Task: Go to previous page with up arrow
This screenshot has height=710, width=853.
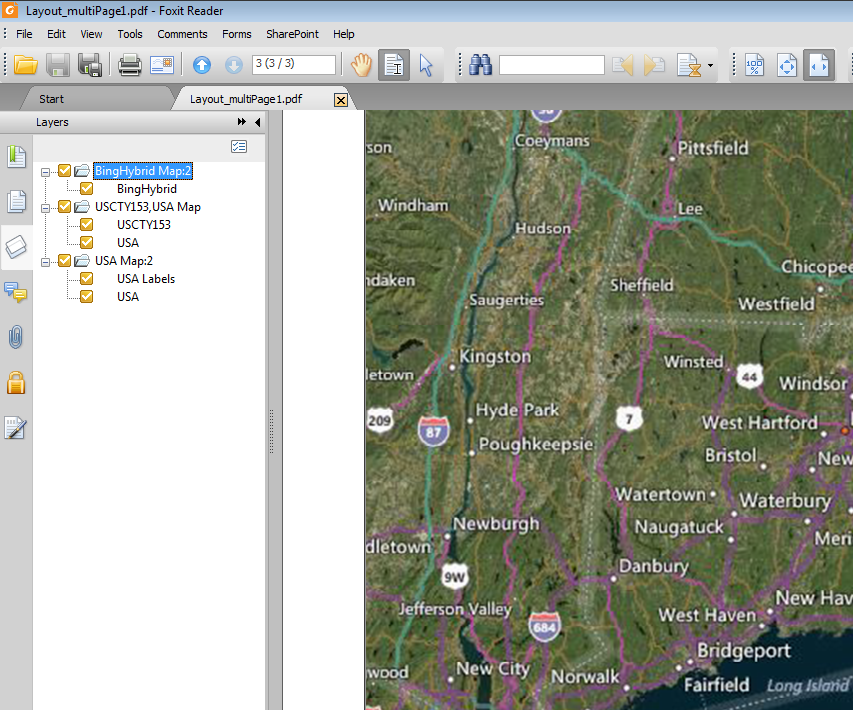Action: 202,65
